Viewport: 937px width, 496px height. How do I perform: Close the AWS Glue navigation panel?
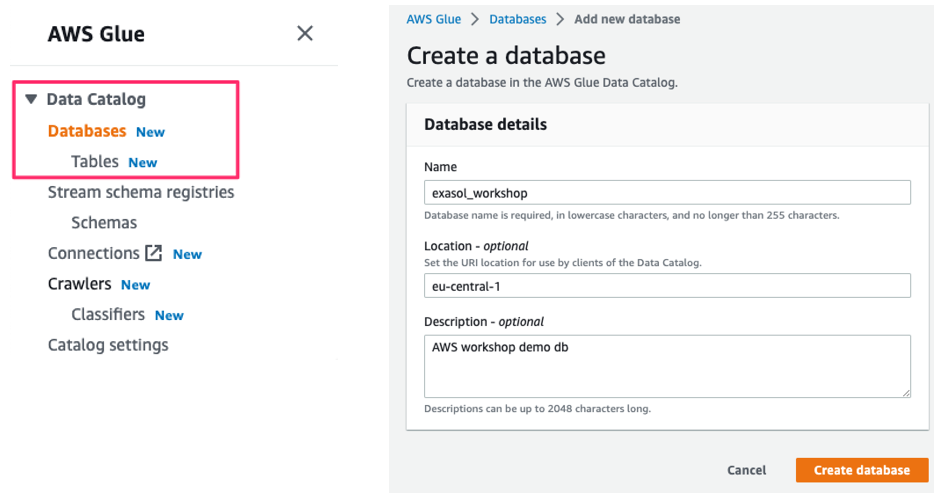[x=305, y=33]
